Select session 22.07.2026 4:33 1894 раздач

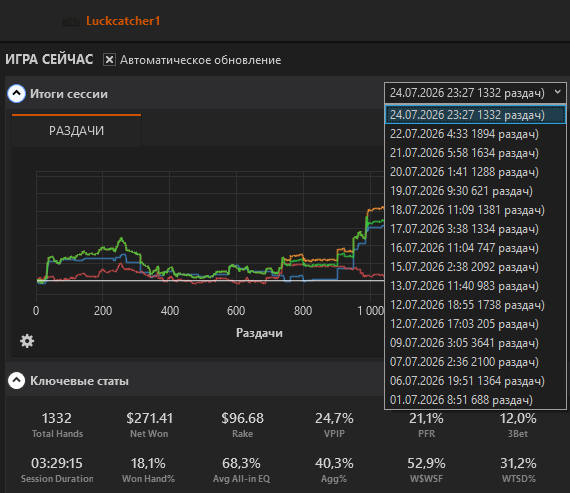(x=475, y=134)
